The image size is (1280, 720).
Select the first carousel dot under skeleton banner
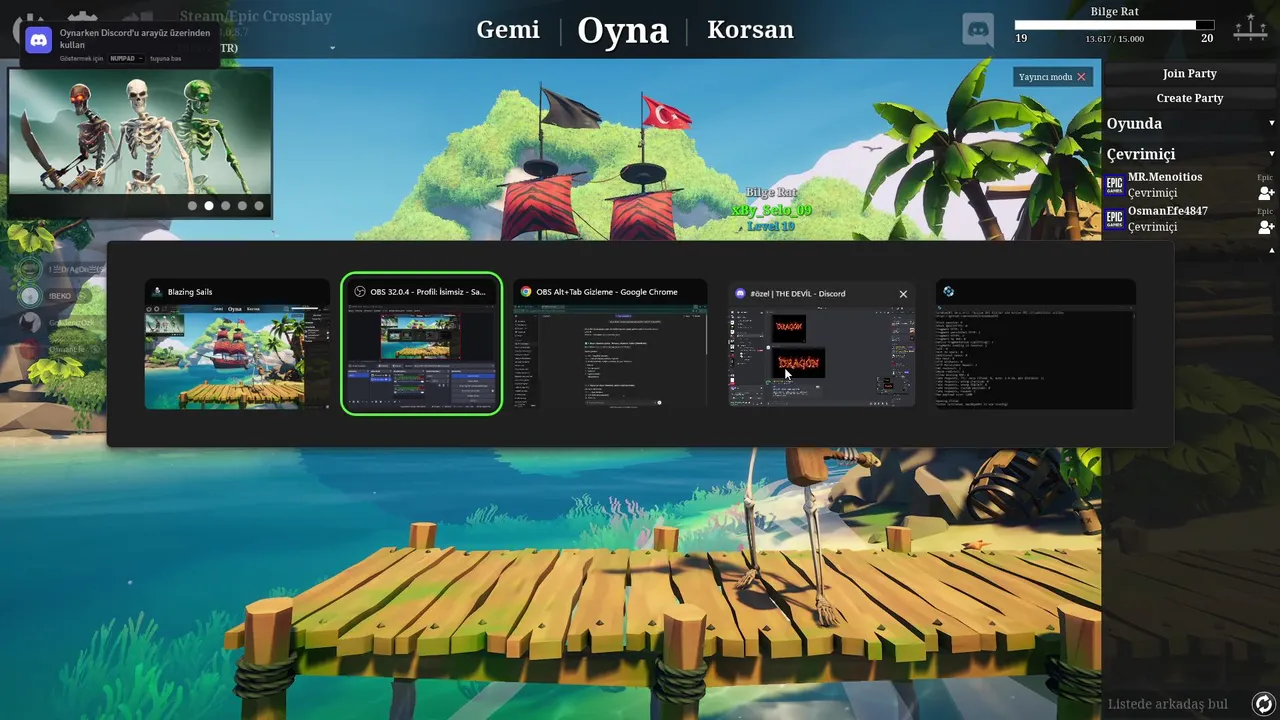click(x=192, y=206)
